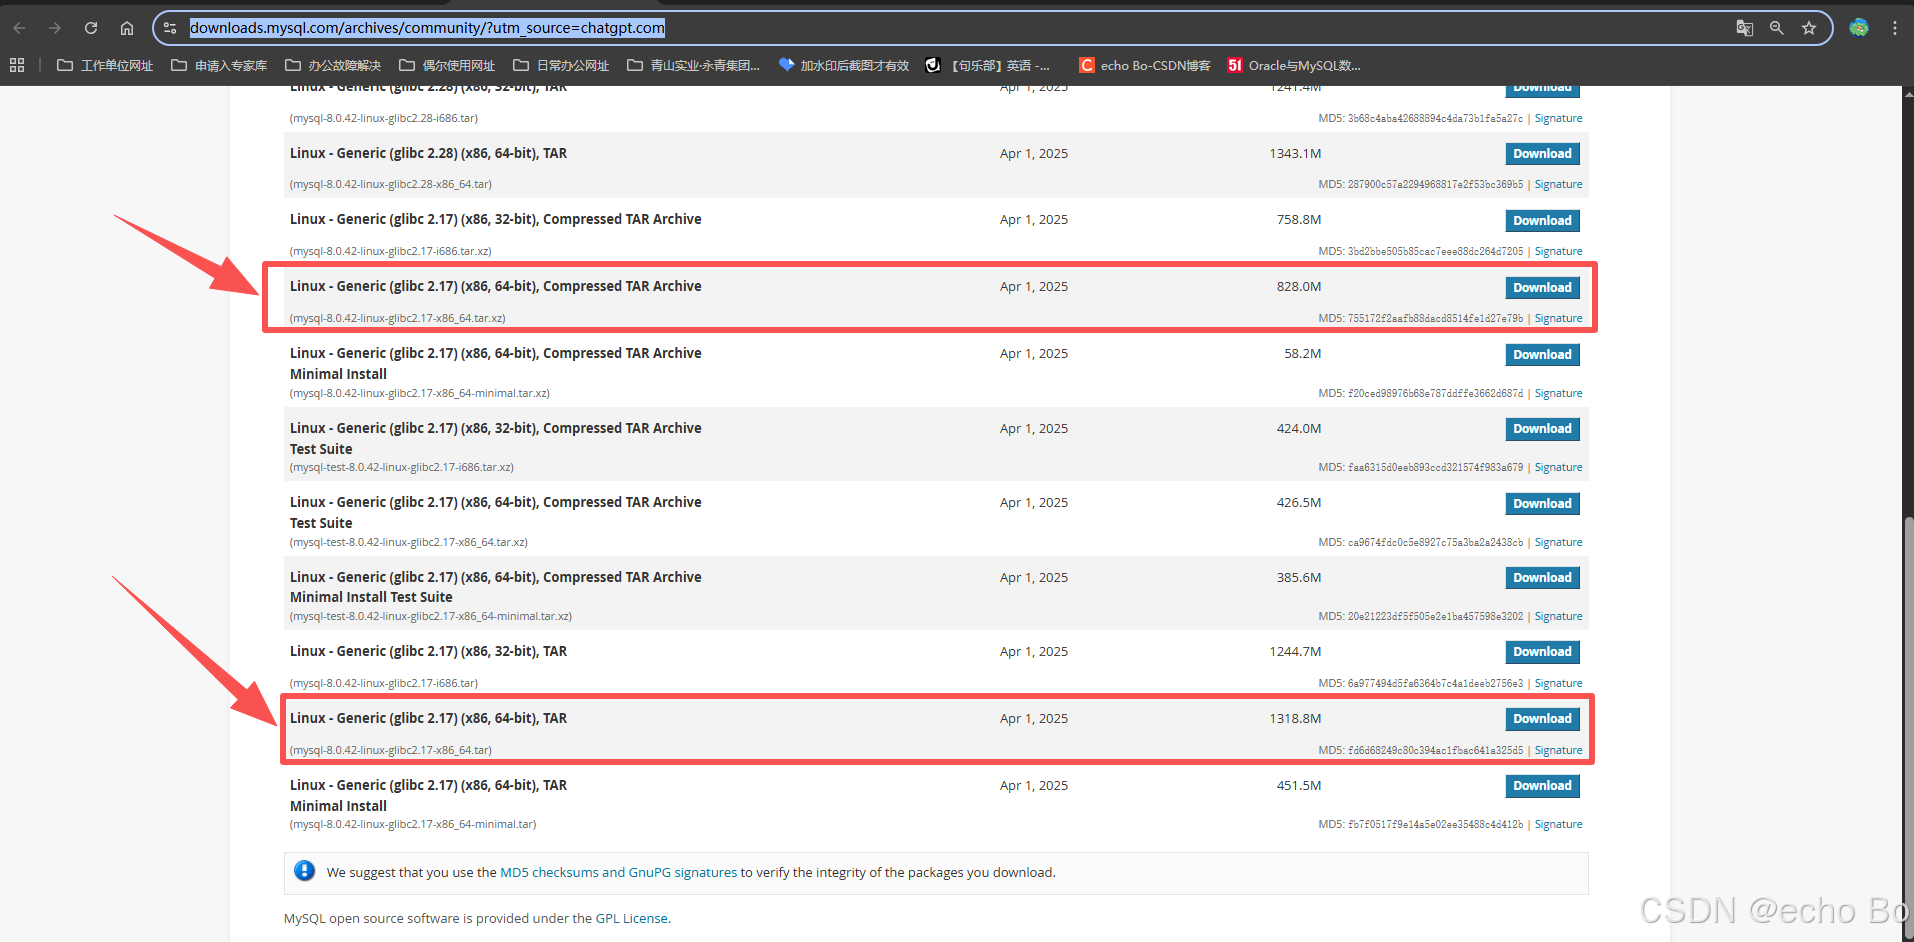Viewport: 1914px width, 942px height.
Task: Open the Oracle与MySQL数 bookmark
Action: [x=1294, y=65]
